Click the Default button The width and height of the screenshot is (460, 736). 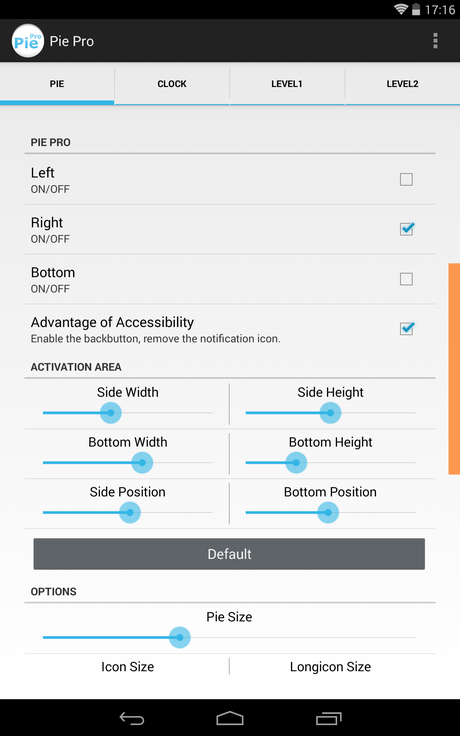pyautogui.click(x=229, y=554)
